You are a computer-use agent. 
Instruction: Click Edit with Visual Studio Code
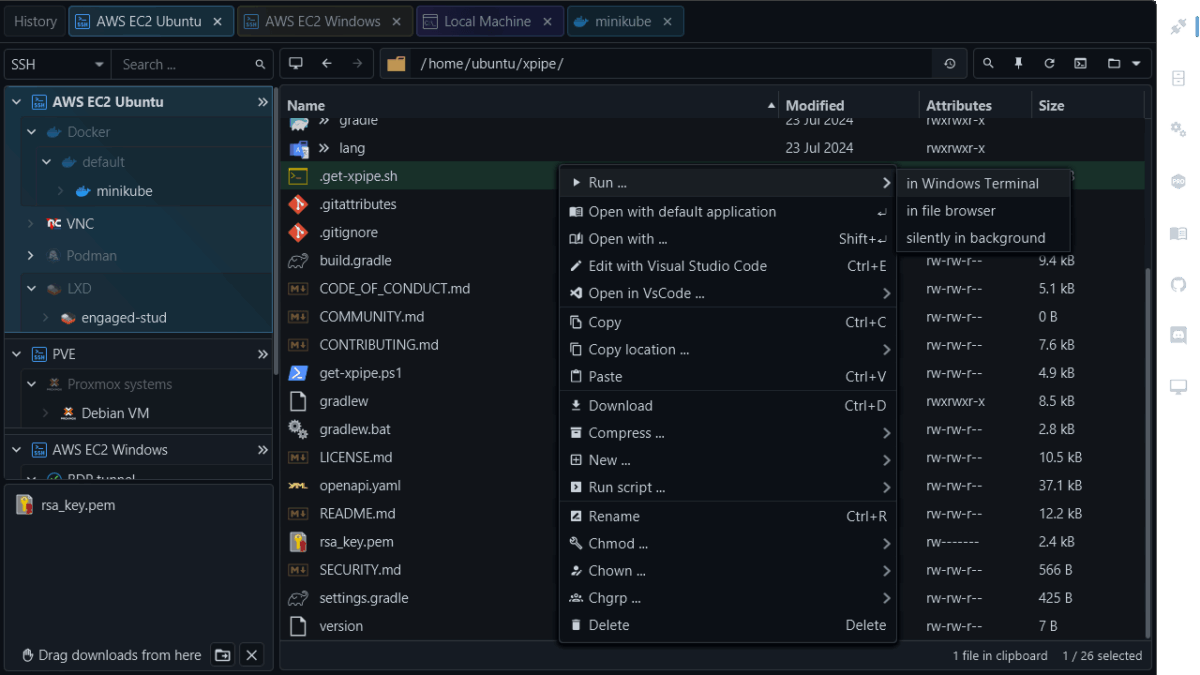coord(727,266)
